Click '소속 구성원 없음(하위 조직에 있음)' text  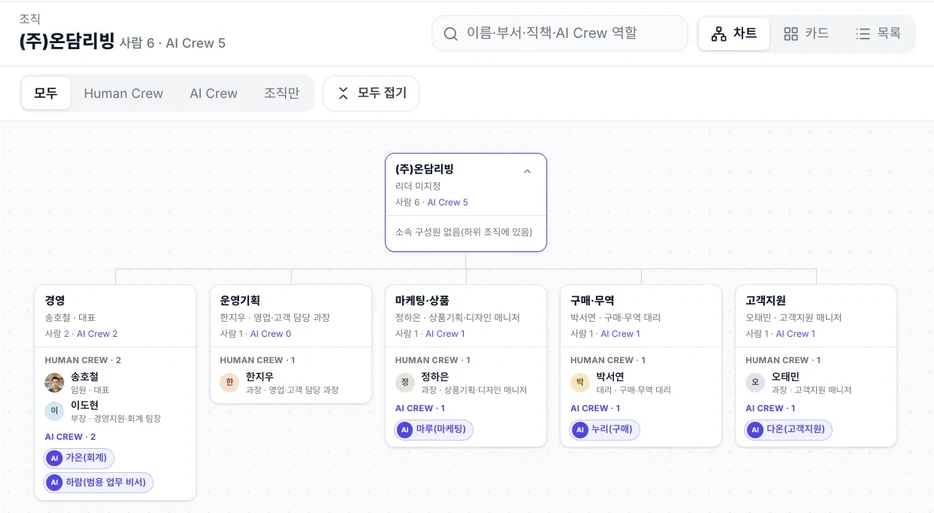point(463,232)
